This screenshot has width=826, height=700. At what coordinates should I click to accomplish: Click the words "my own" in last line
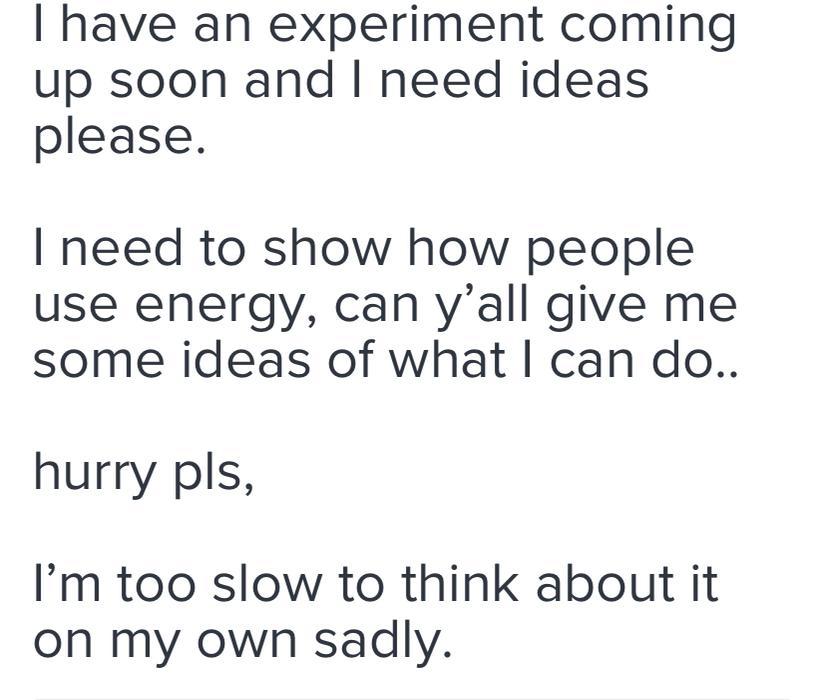coord(203,645)
